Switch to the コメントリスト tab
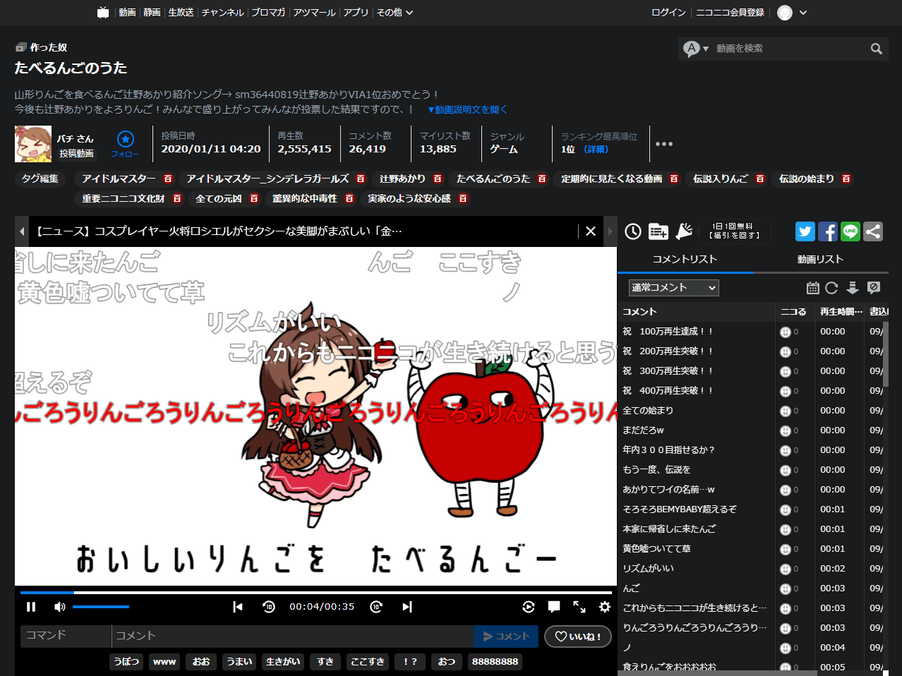Viewport: 902px width, 676px height. click(x=685, y=259)
